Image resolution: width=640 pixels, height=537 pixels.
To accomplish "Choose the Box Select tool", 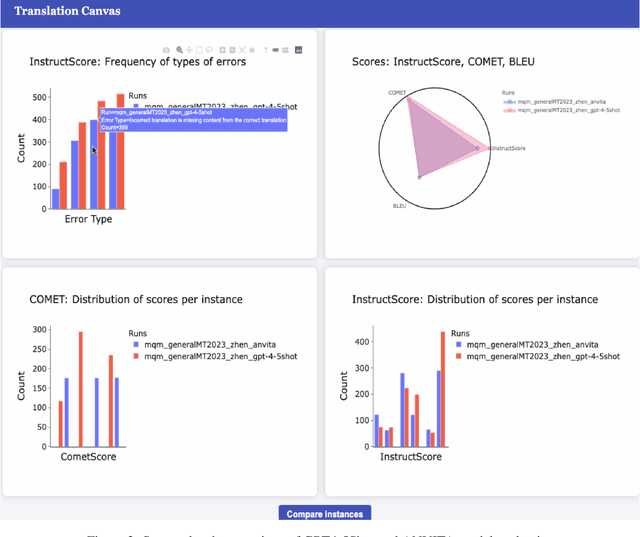I will point(199,49).
